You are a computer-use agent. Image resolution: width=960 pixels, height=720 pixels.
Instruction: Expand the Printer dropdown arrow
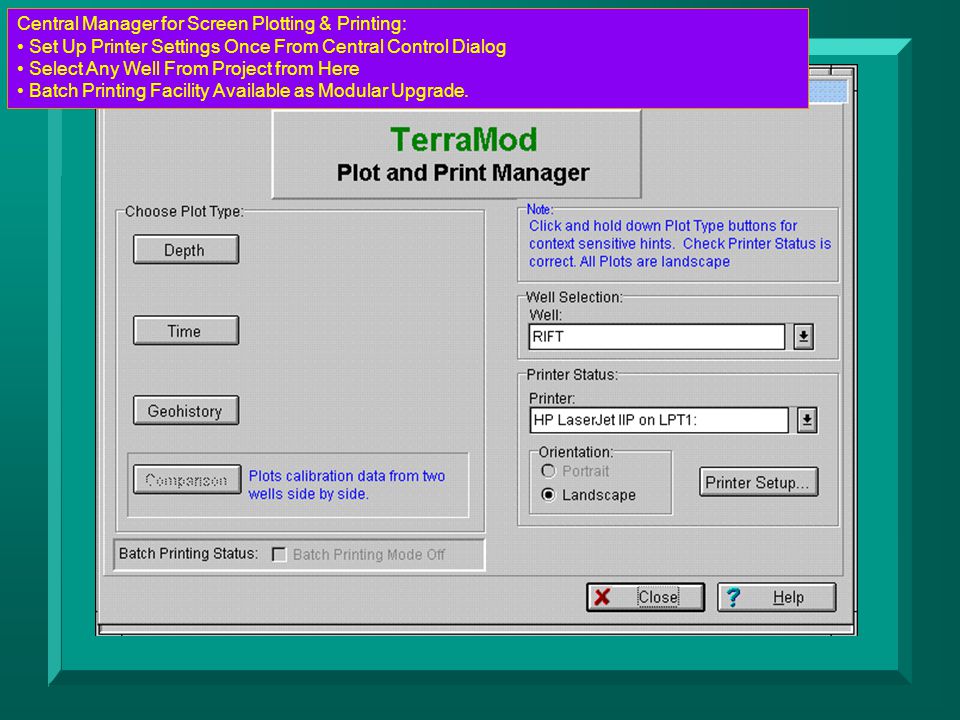point(807,421)
